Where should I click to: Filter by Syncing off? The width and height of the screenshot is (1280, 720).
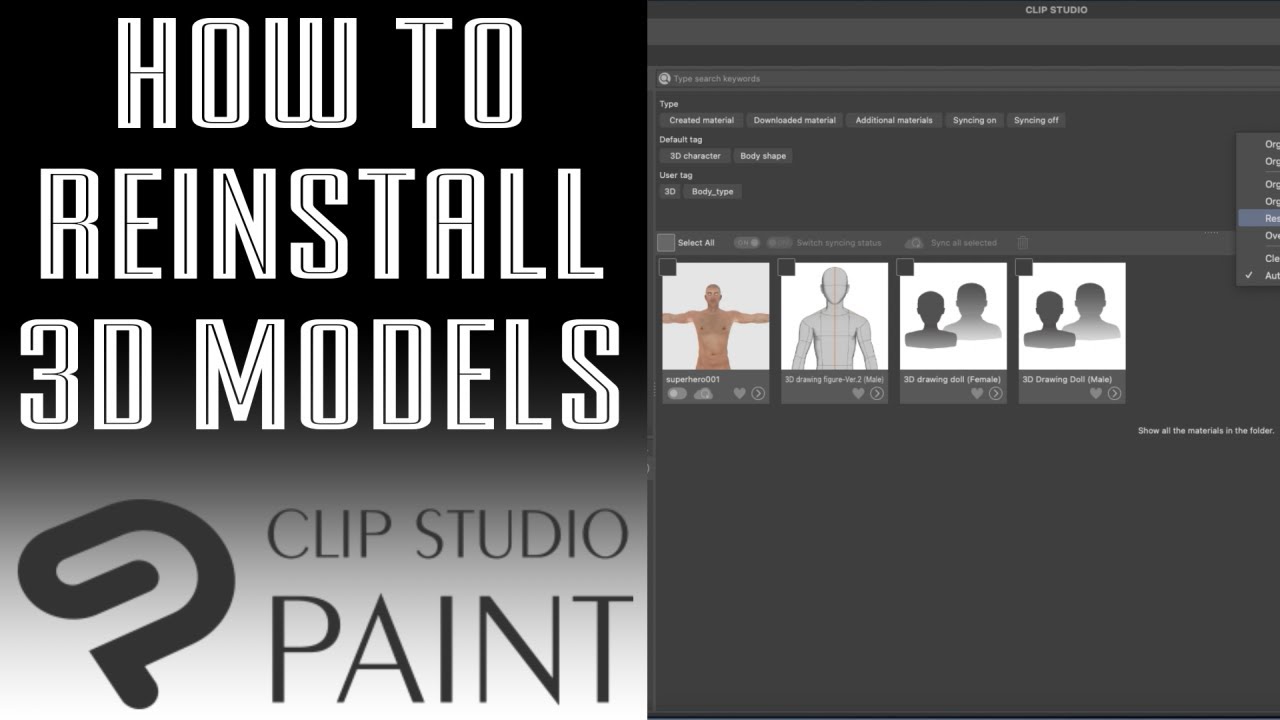click(x=1036, y=120)
